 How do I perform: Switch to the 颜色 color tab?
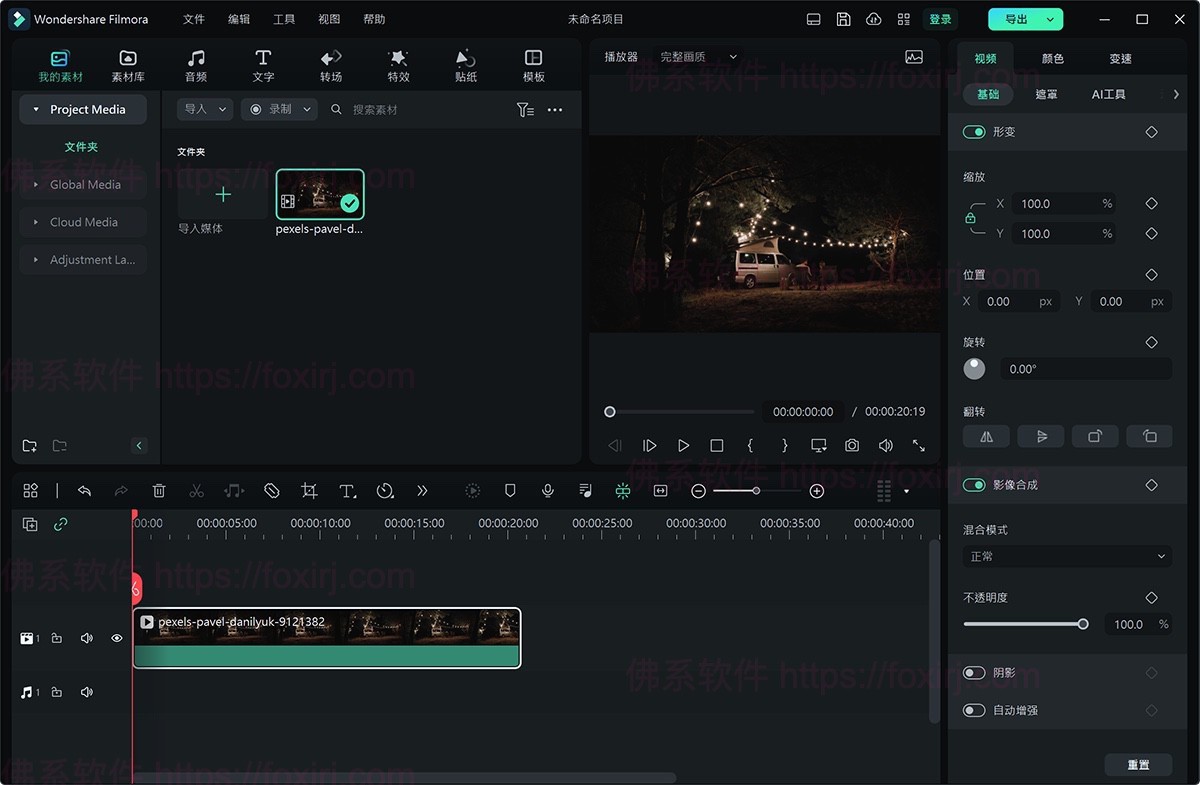coord(1053,59)
